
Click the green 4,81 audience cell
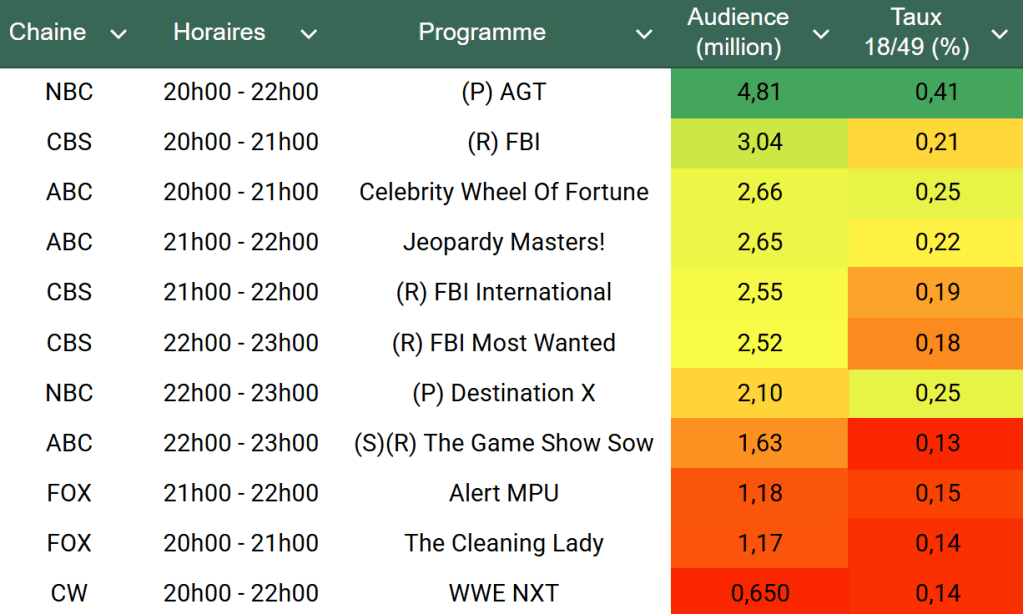(x=759, y=92)
